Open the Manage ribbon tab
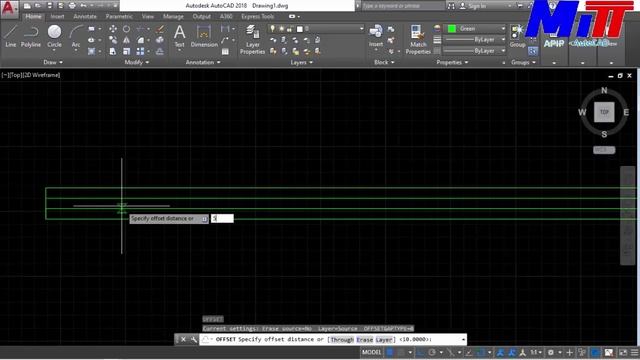Viewport: 640px width, 360px height. [x=173, y=16]
